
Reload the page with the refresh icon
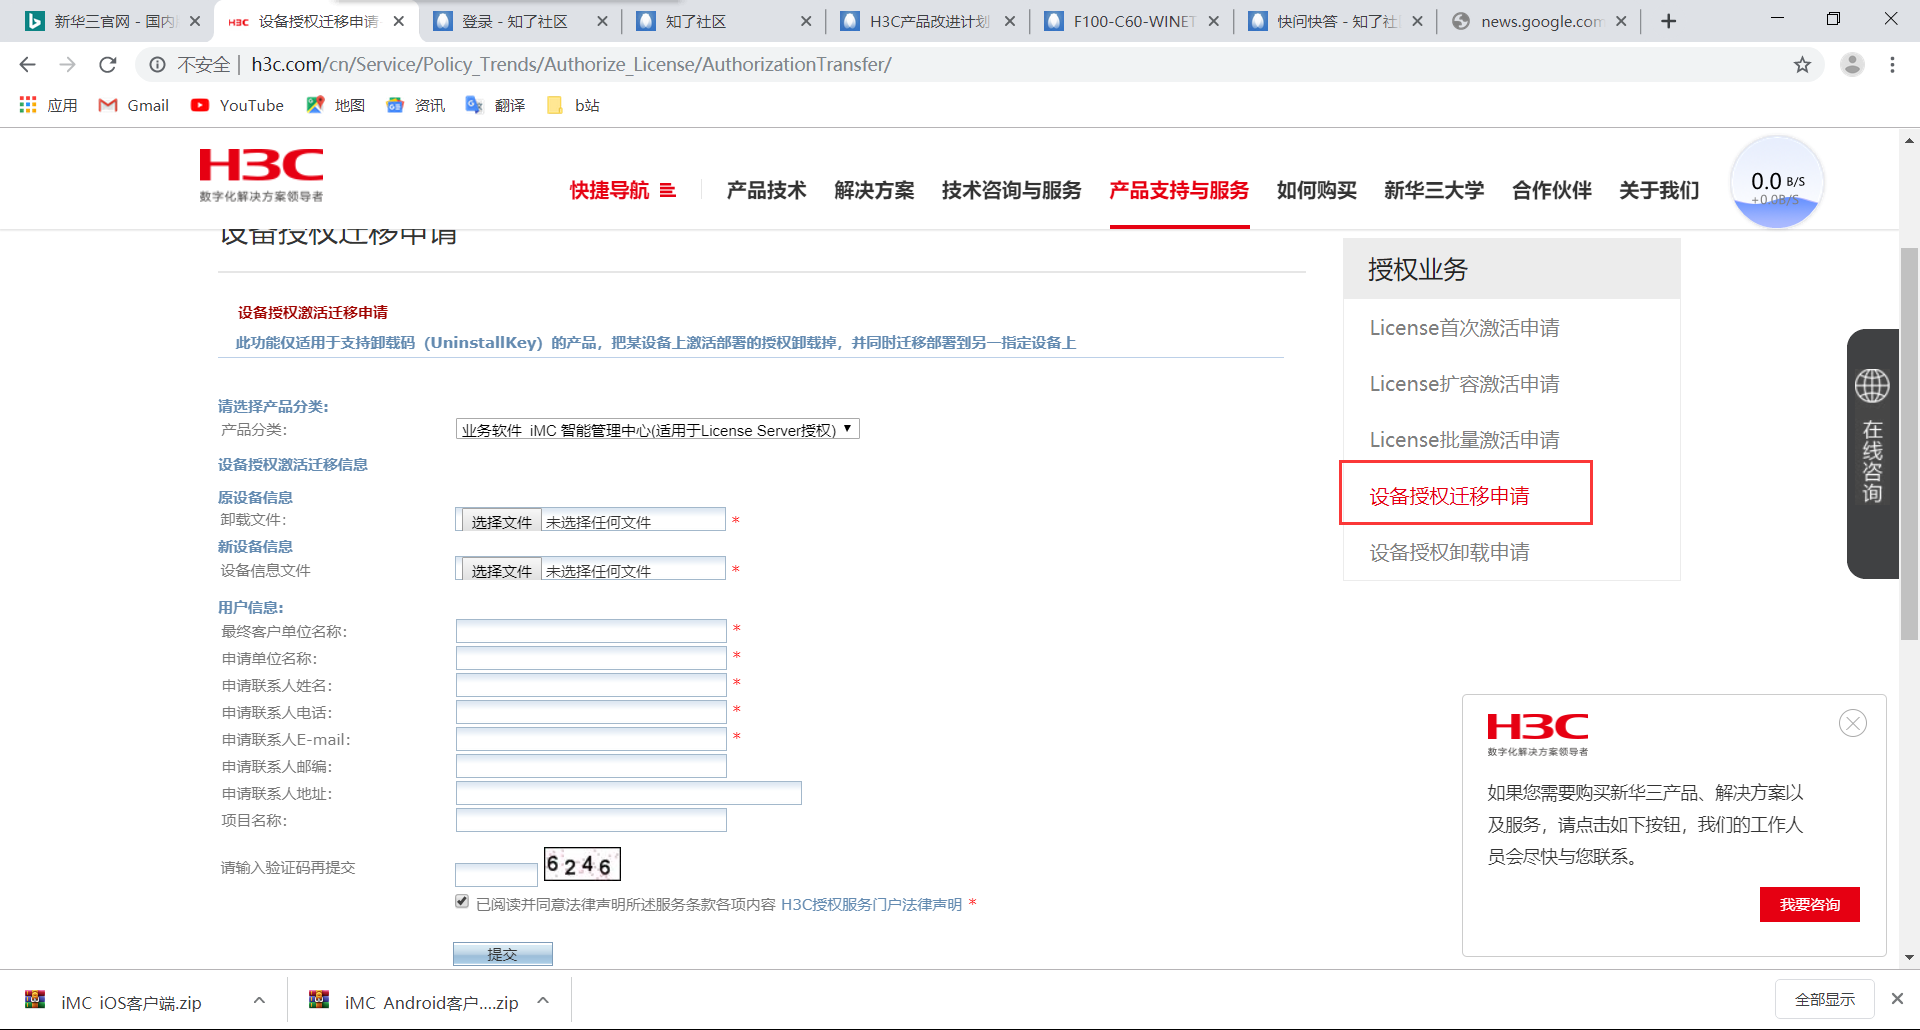pyautogui.click(x=108, y=65)
